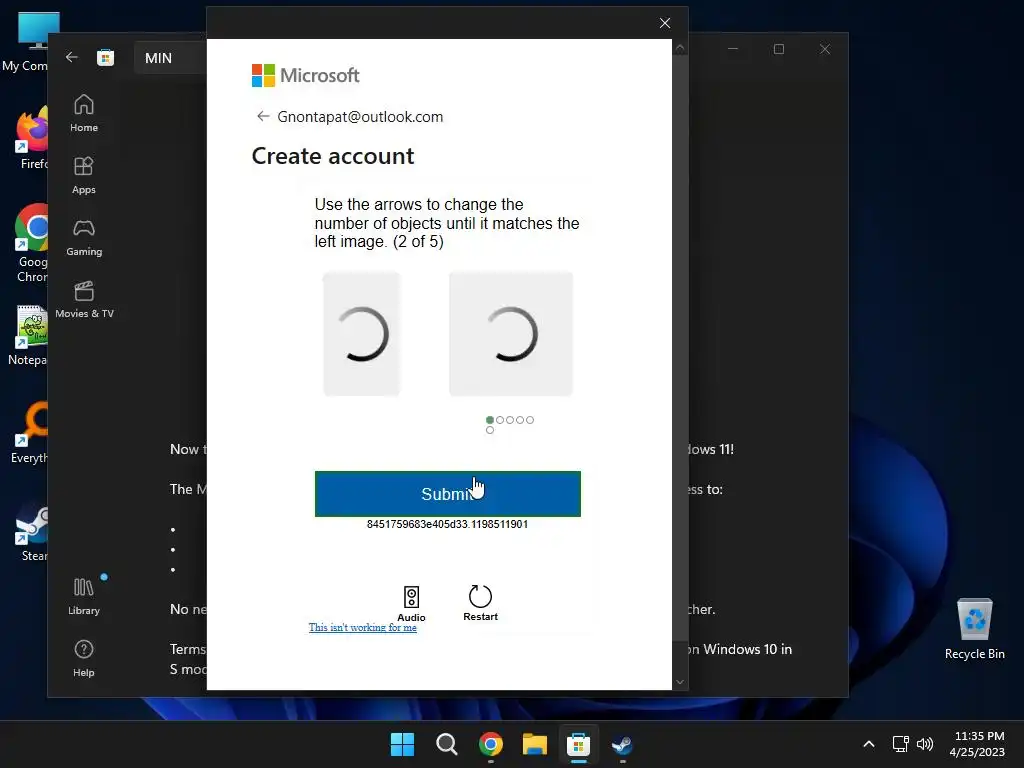This screenshot has height=768, width=1024.
Task: Click the Microsoft logo in dialog
Action: [x=306, y=75]
